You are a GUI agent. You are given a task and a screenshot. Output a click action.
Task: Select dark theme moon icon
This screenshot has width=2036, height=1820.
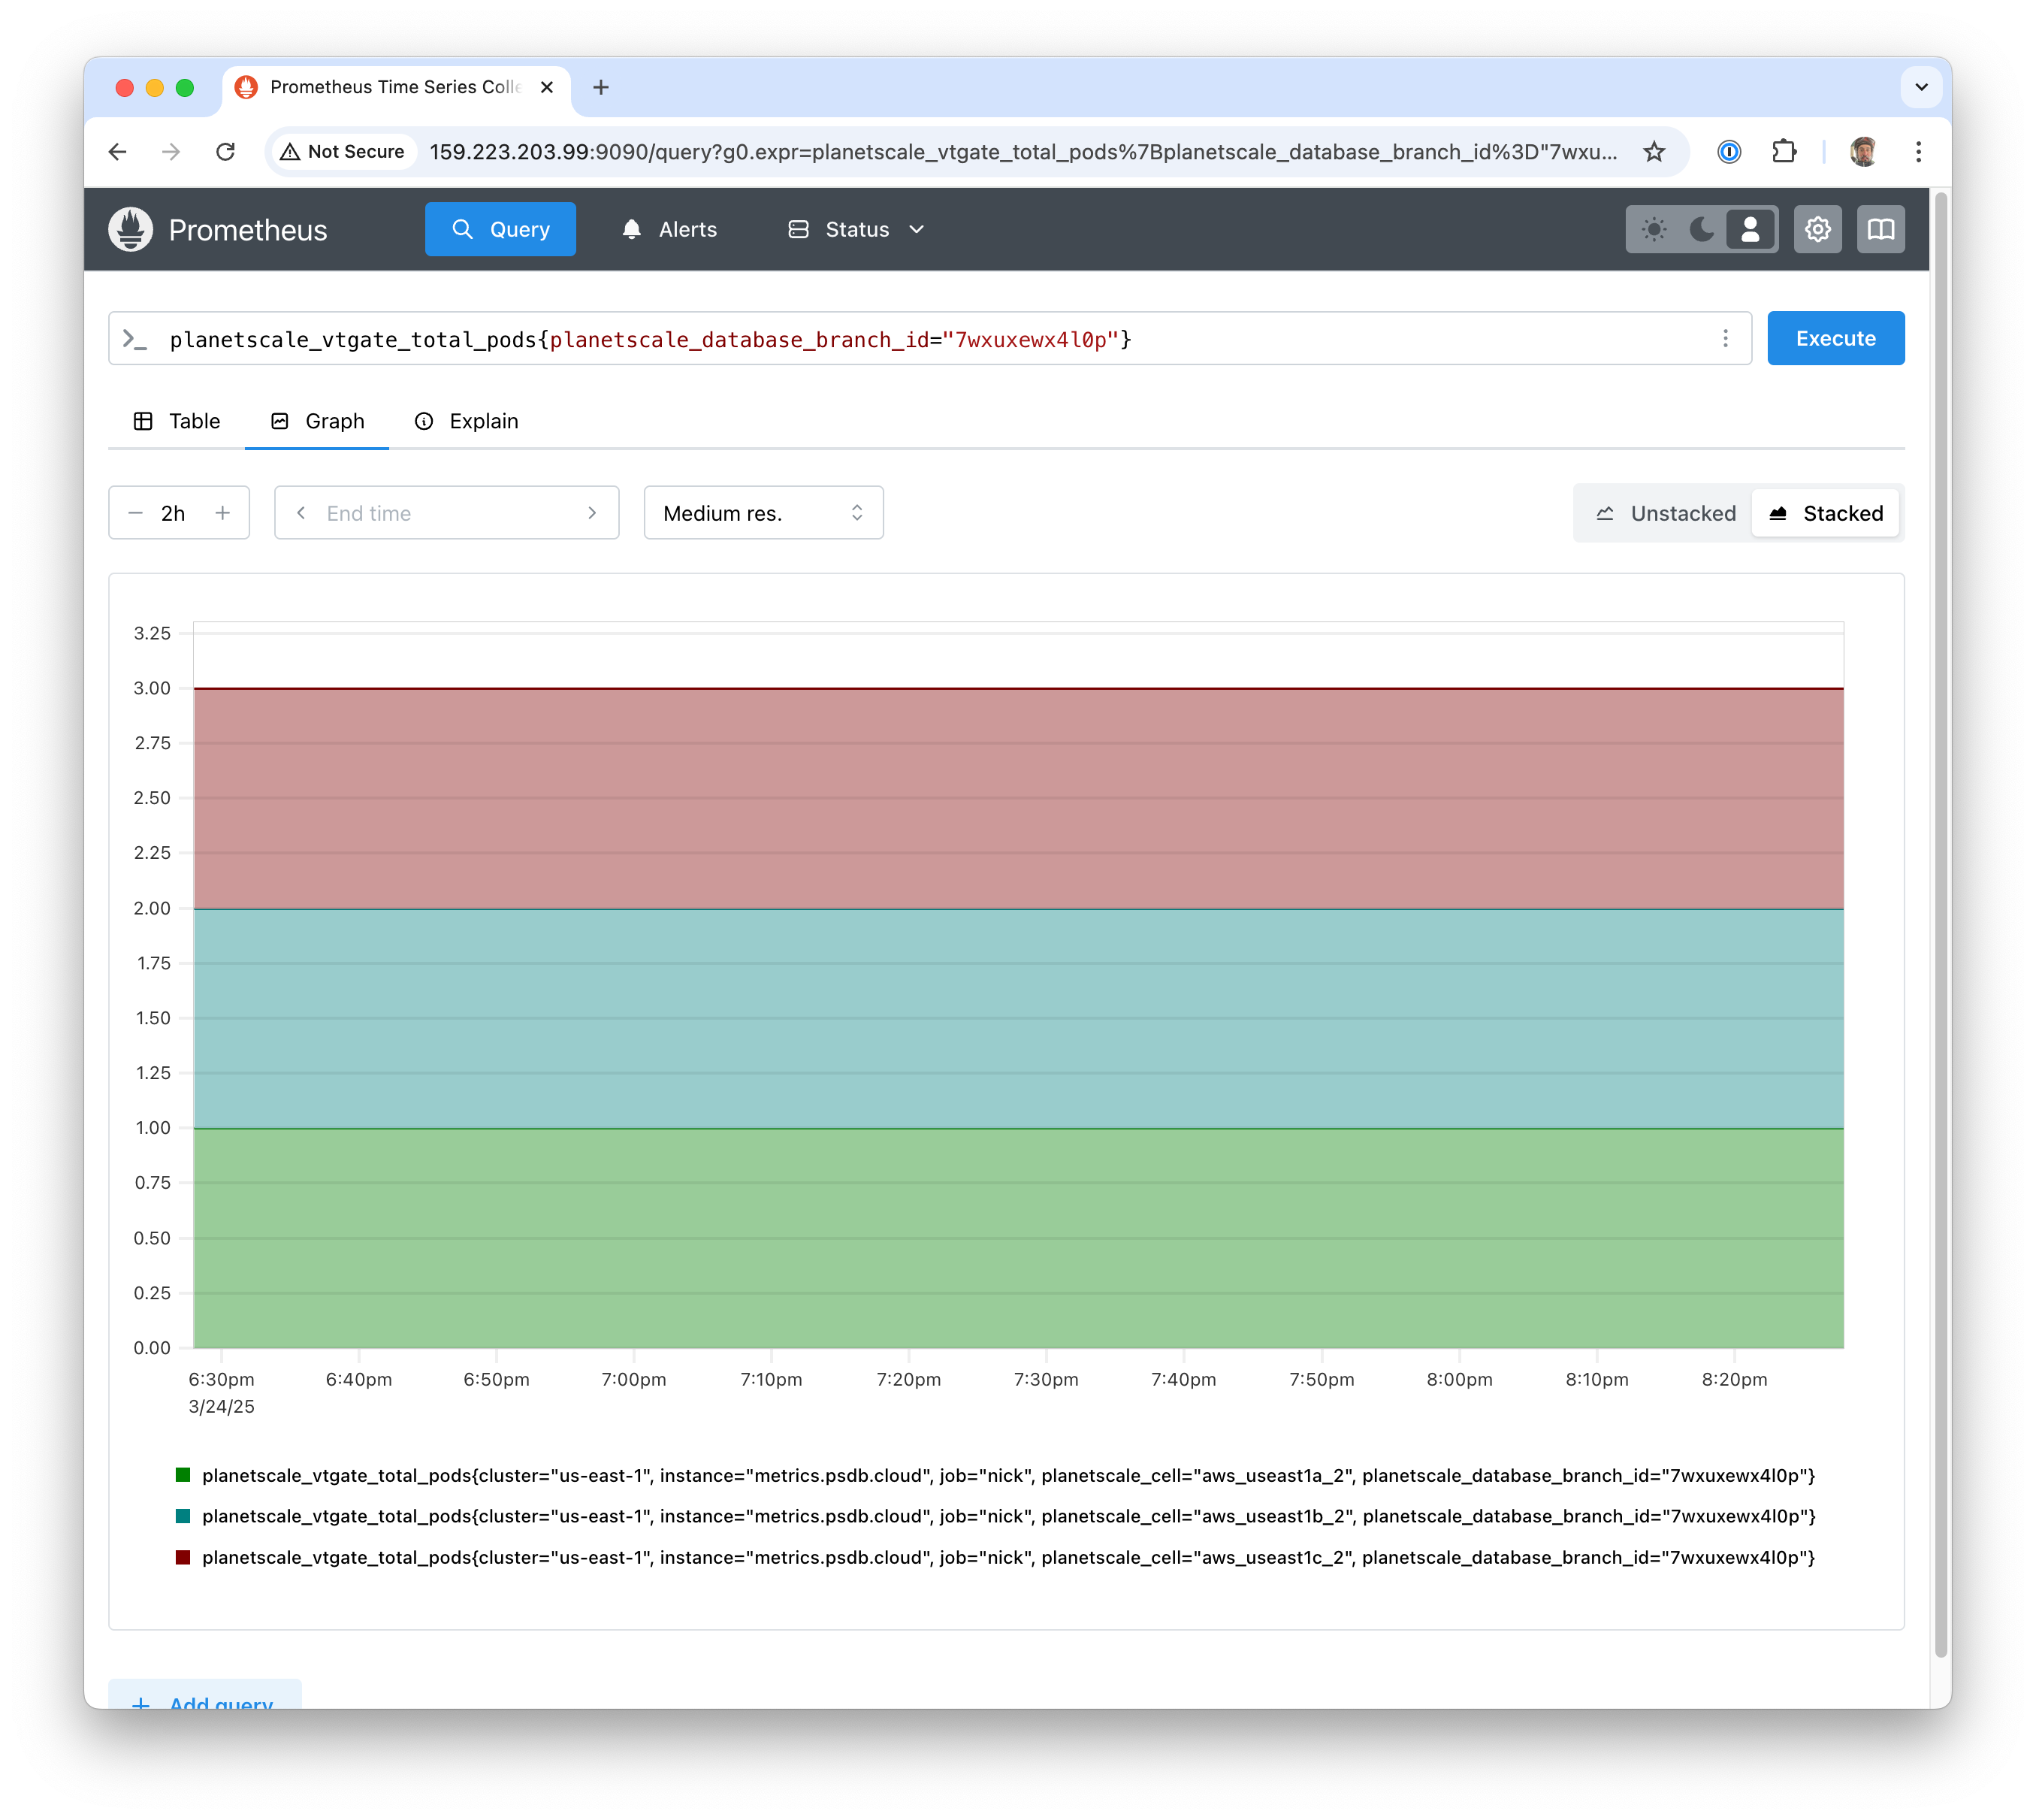point(1701,229)
